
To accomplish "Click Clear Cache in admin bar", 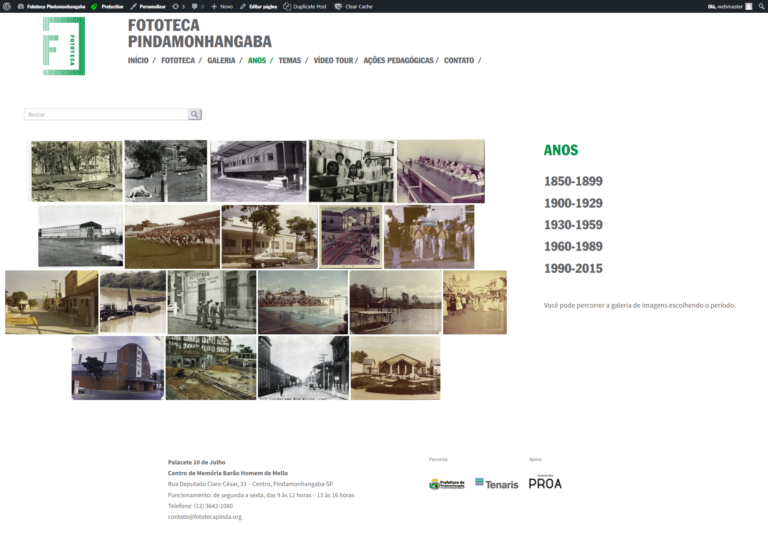I will click(x=354, y=6).
